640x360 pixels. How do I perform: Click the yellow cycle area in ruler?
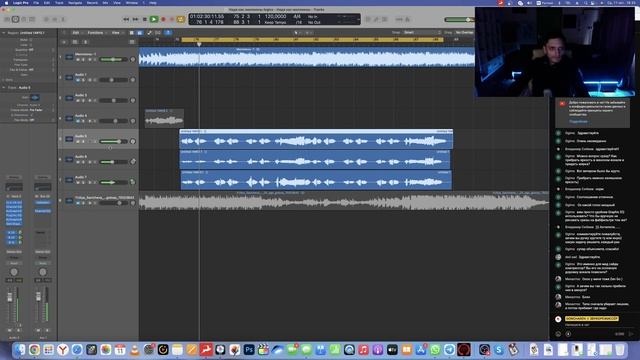312,40
